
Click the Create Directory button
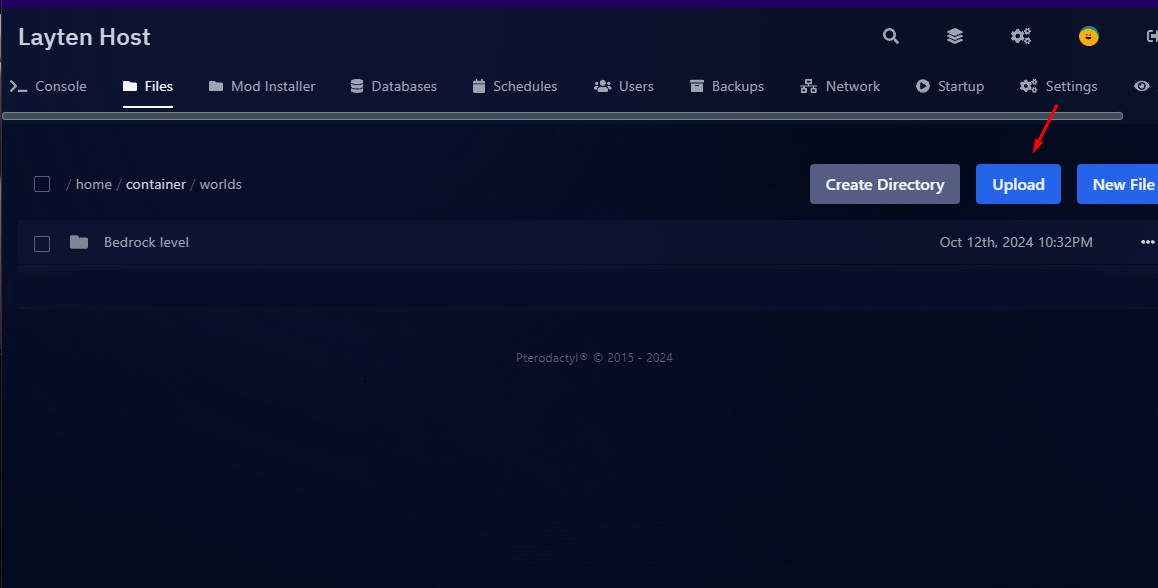[884, 184]
